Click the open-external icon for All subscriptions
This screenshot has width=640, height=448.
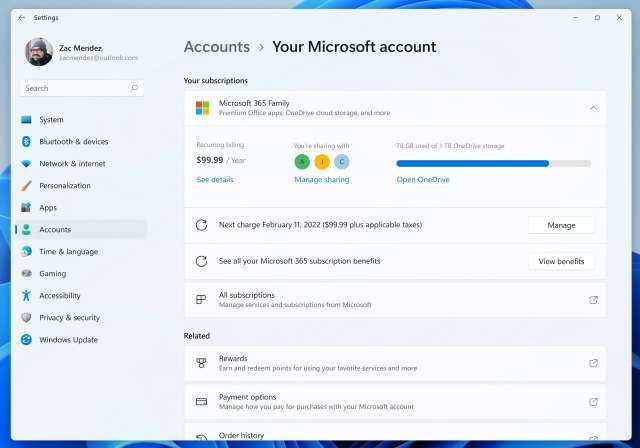(593, 300)
